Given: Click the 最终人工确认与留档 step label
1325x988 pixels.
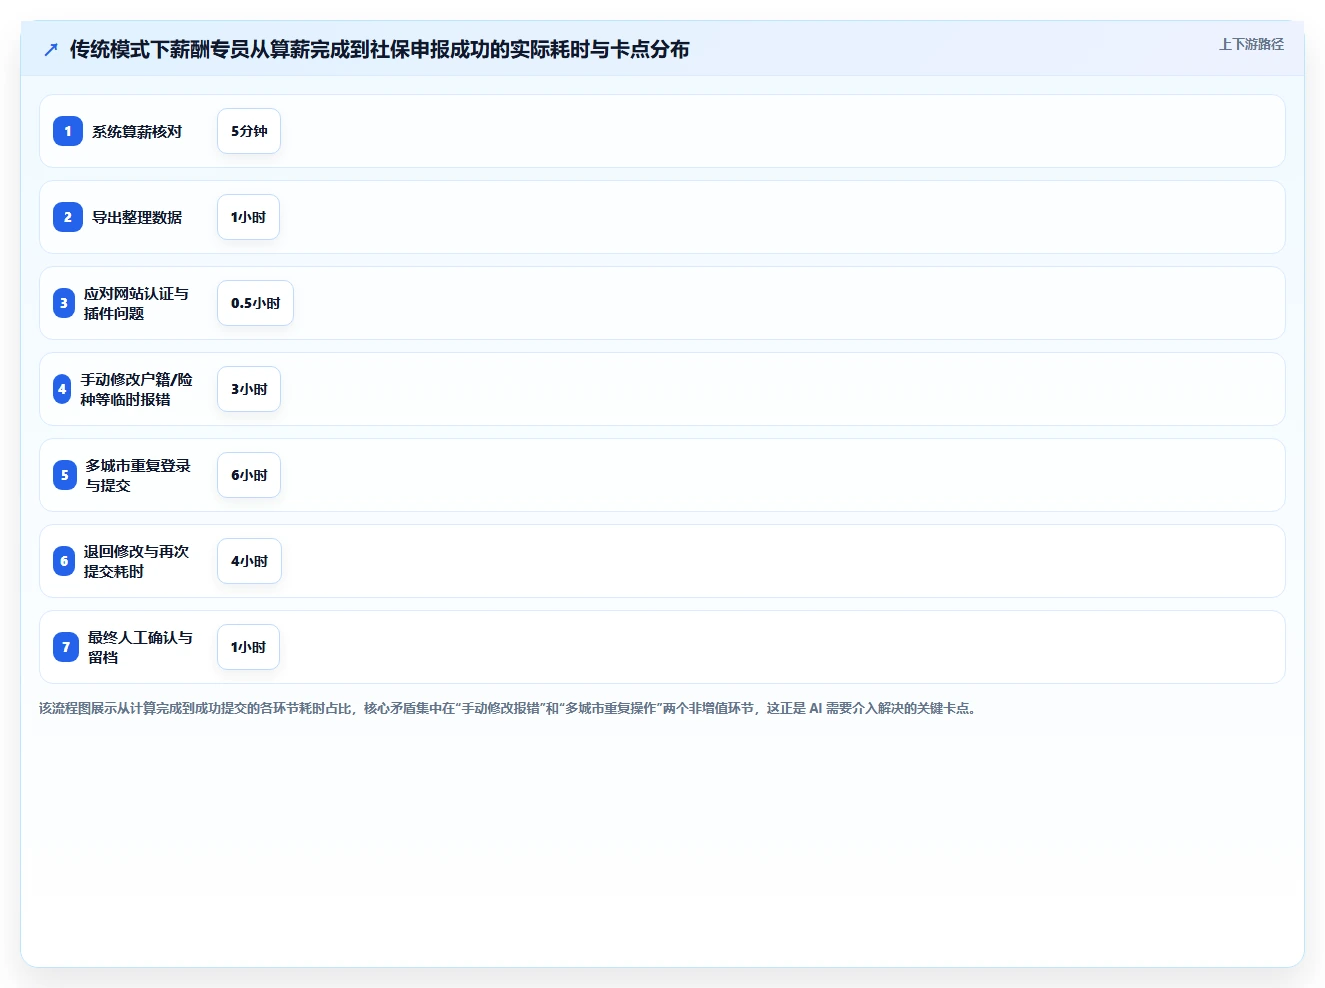Looking at the screenshot, I should (140, 647).
